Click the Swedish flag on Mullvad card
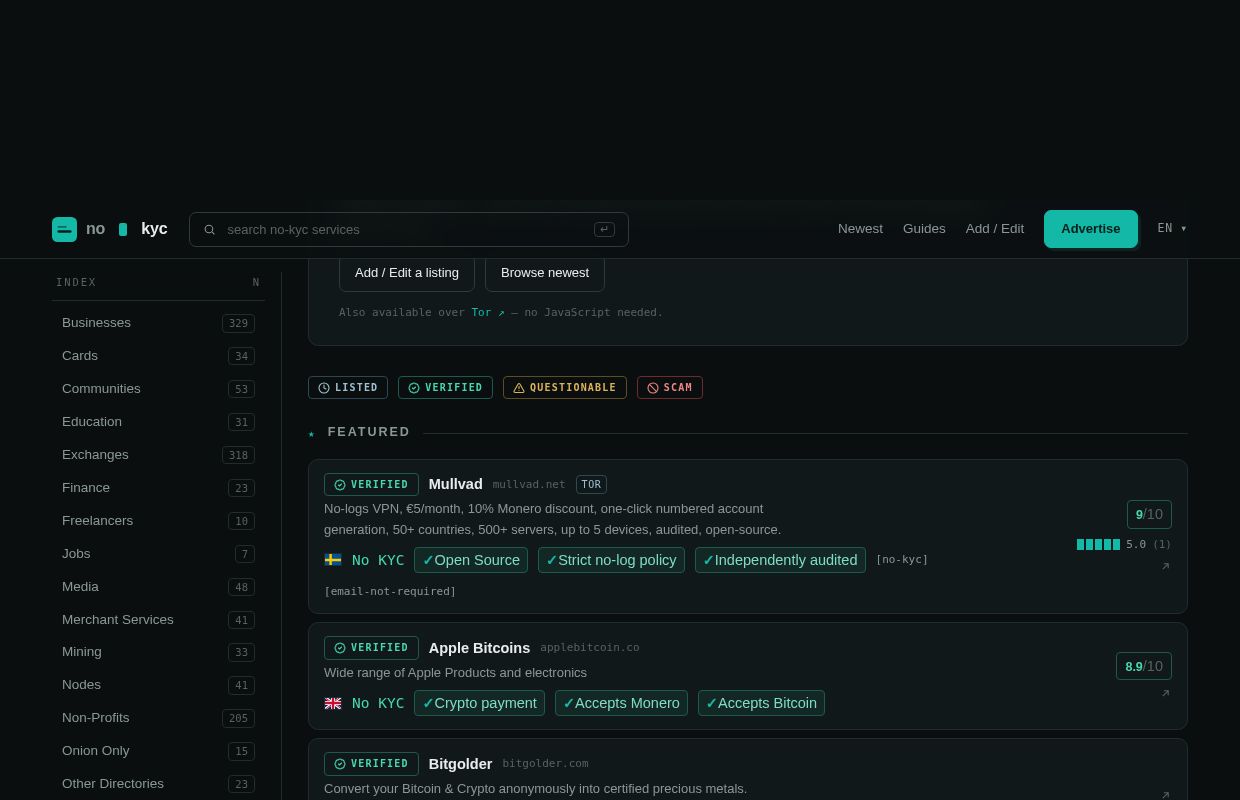The image size is (1240, 800). click(333, 560)
